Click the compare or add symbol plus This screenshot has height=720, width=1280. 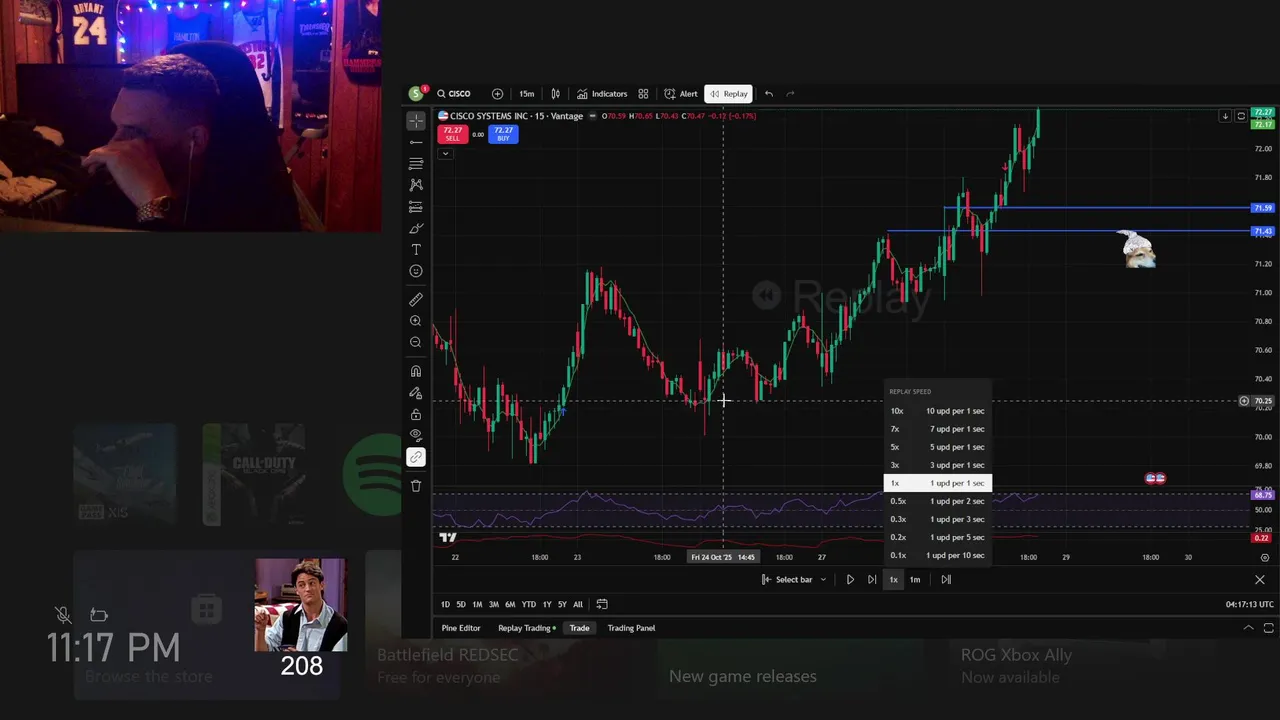(x=497, y=94)
